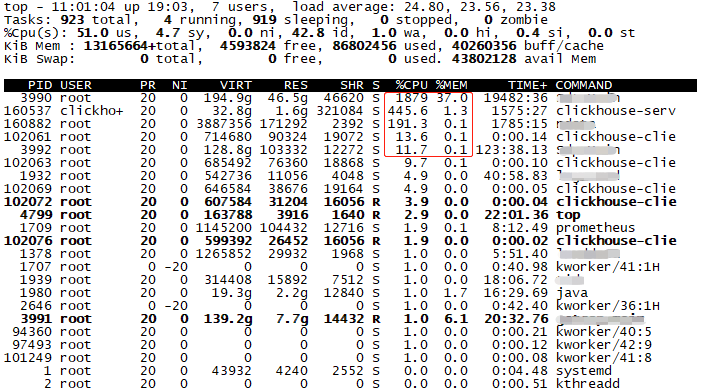
Task: Click the kthreadd process name
Action: point(588,384)
